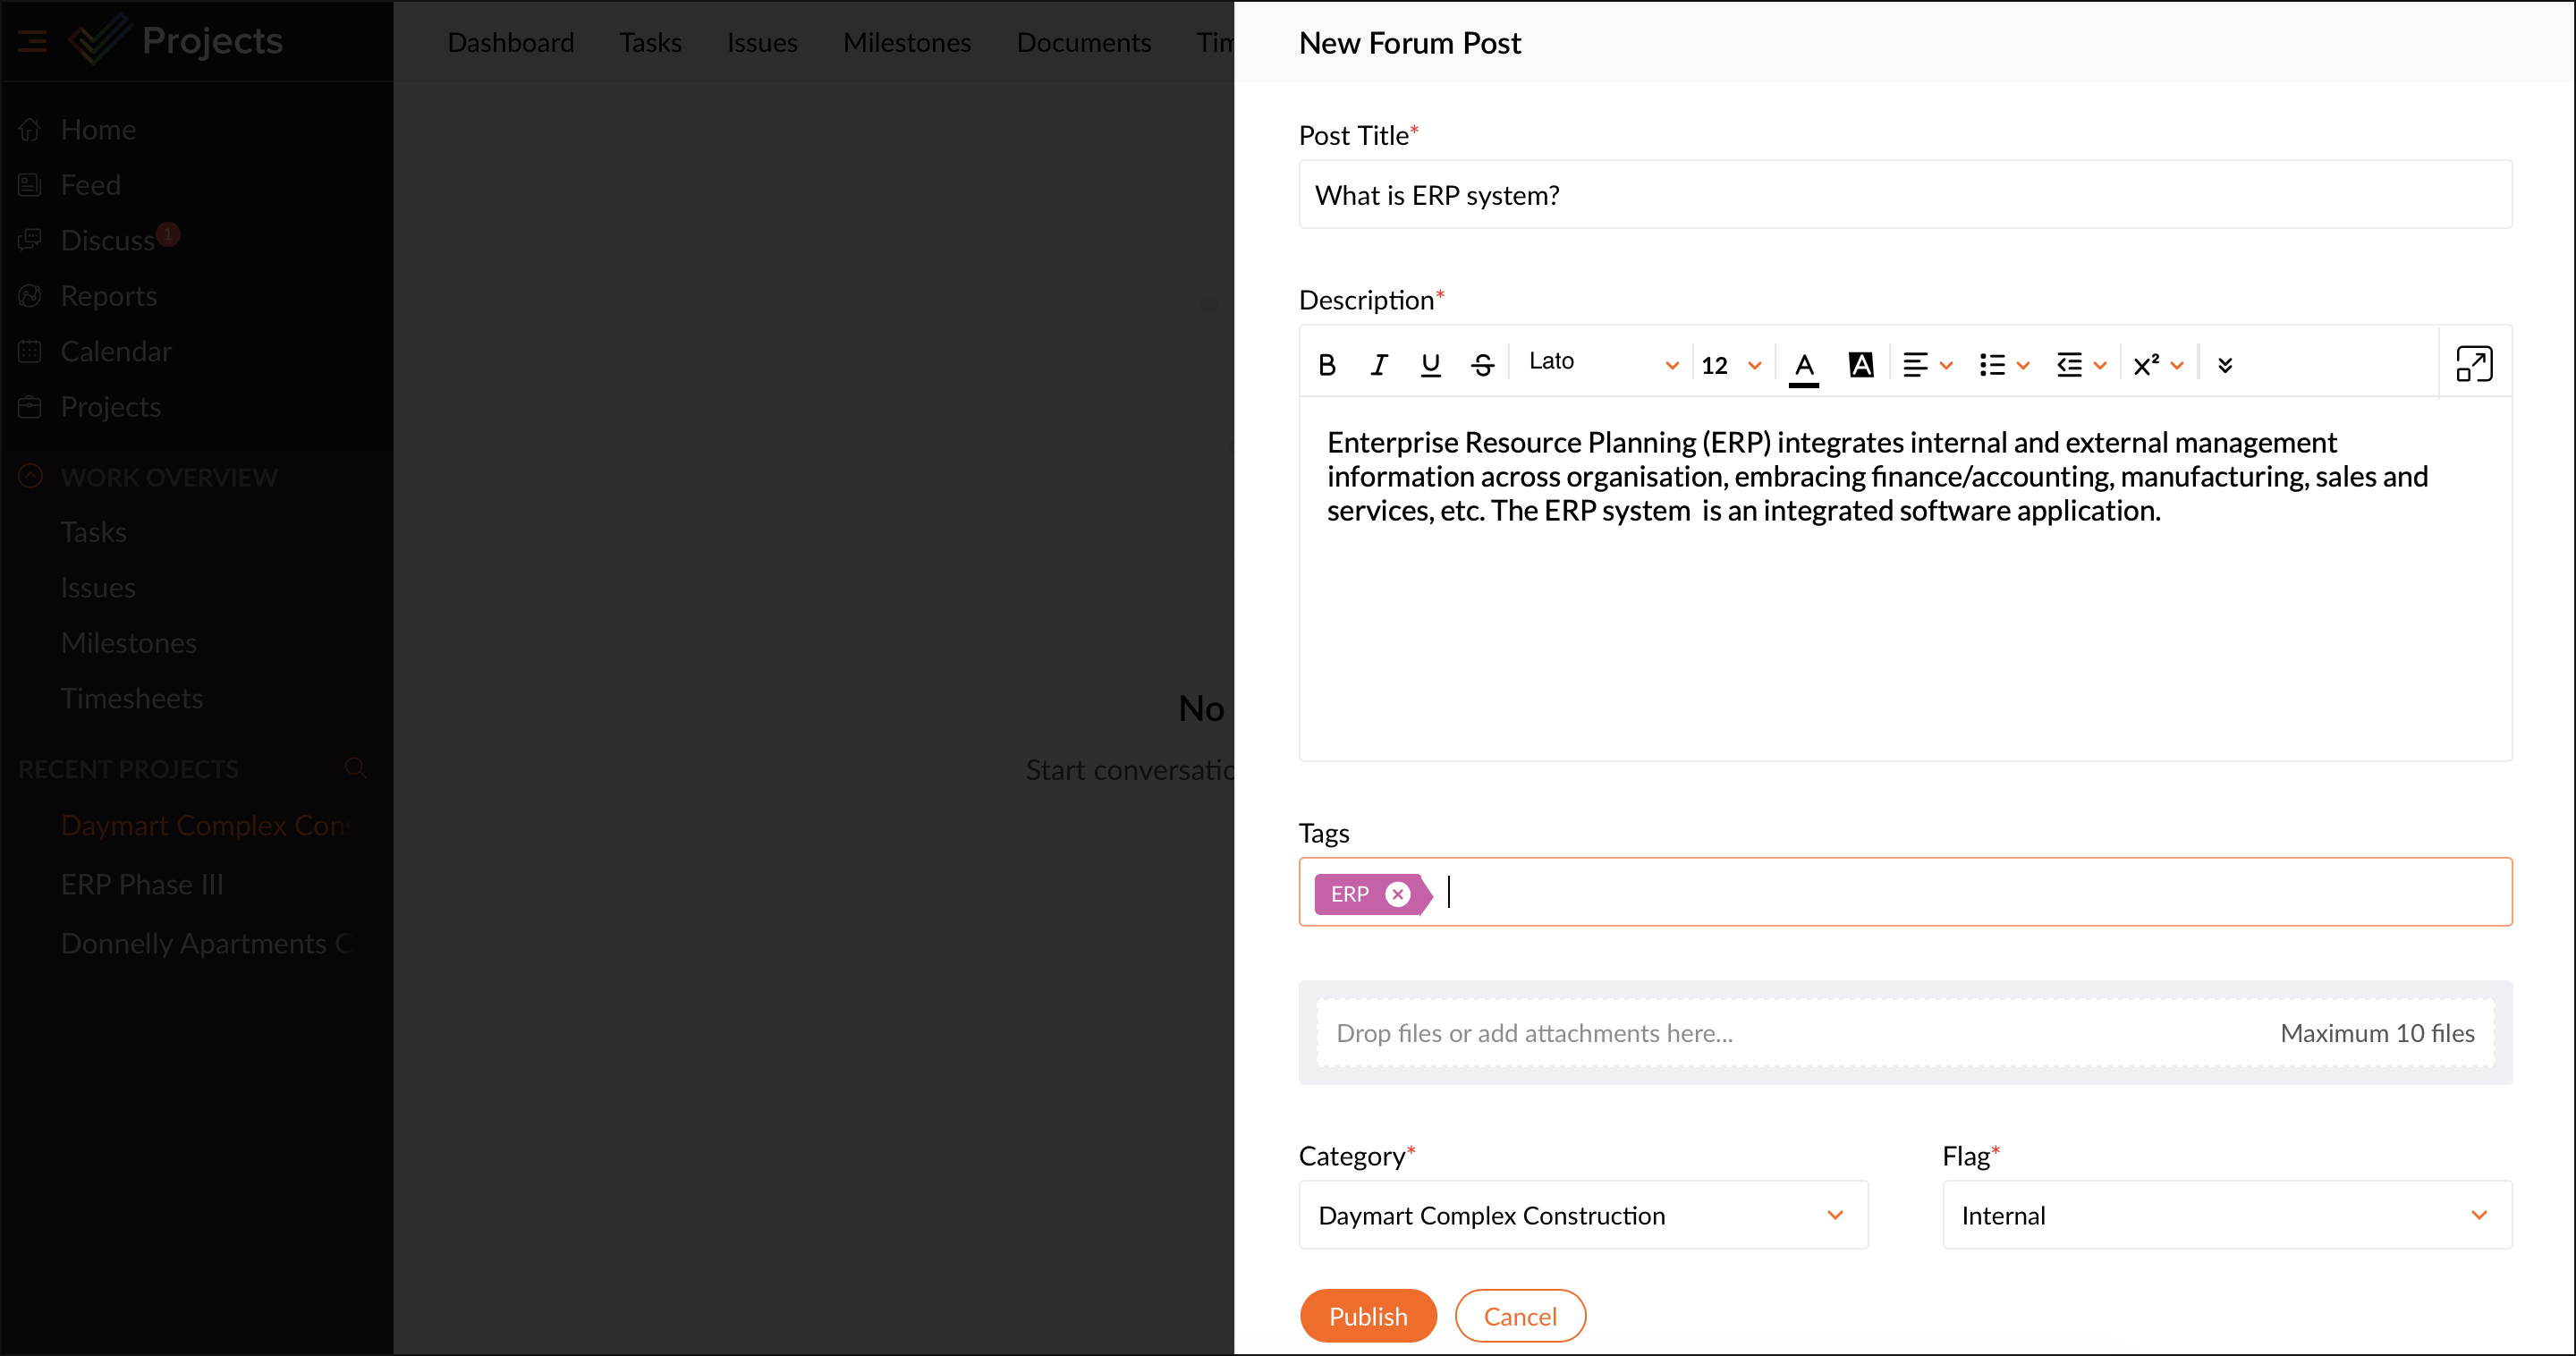
Task: Toggle bold formatting in the editor
Action: point(1327,365)
